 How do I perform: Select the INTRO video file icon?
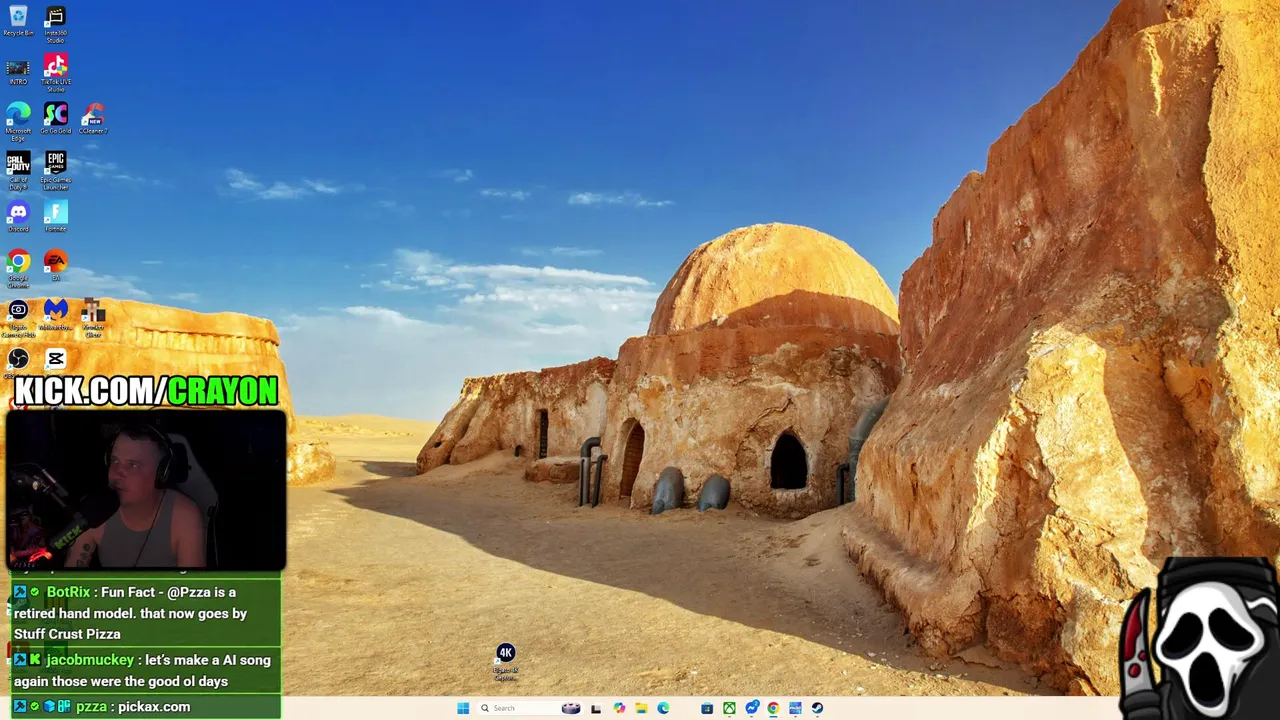(18, 72)
